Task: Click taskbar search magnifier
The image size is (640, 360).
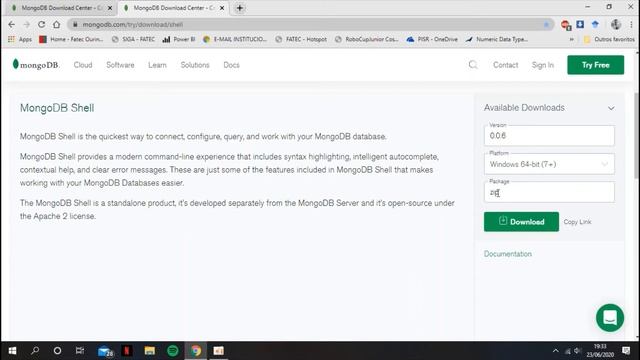Action: tap(35, 351)
